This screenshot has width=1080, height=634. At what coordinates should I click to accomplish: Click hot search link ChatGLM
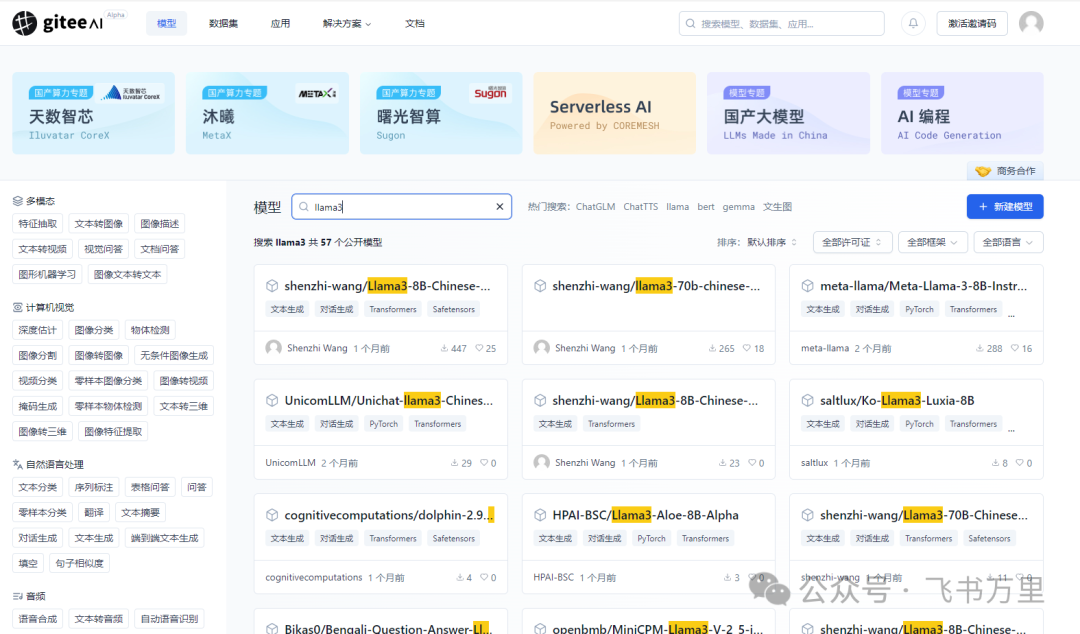pyautogui.click(x=595, y=207)
